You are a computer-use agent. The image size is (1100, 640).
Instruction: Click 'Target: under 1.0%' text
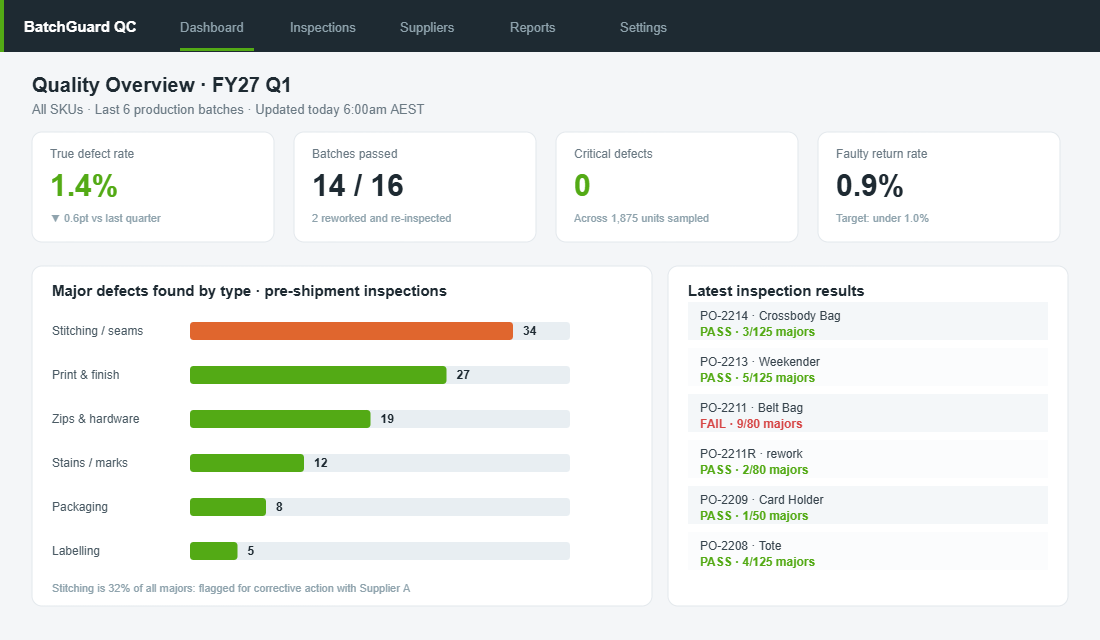click(x=882, y=218)
